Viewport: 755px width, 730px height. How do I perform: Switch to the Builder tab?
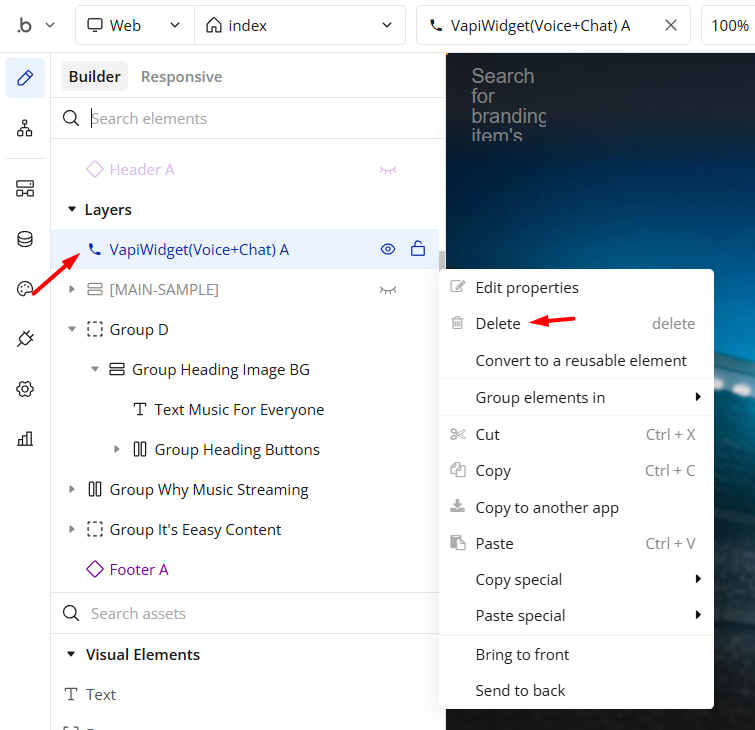click(x=94, y=76)
